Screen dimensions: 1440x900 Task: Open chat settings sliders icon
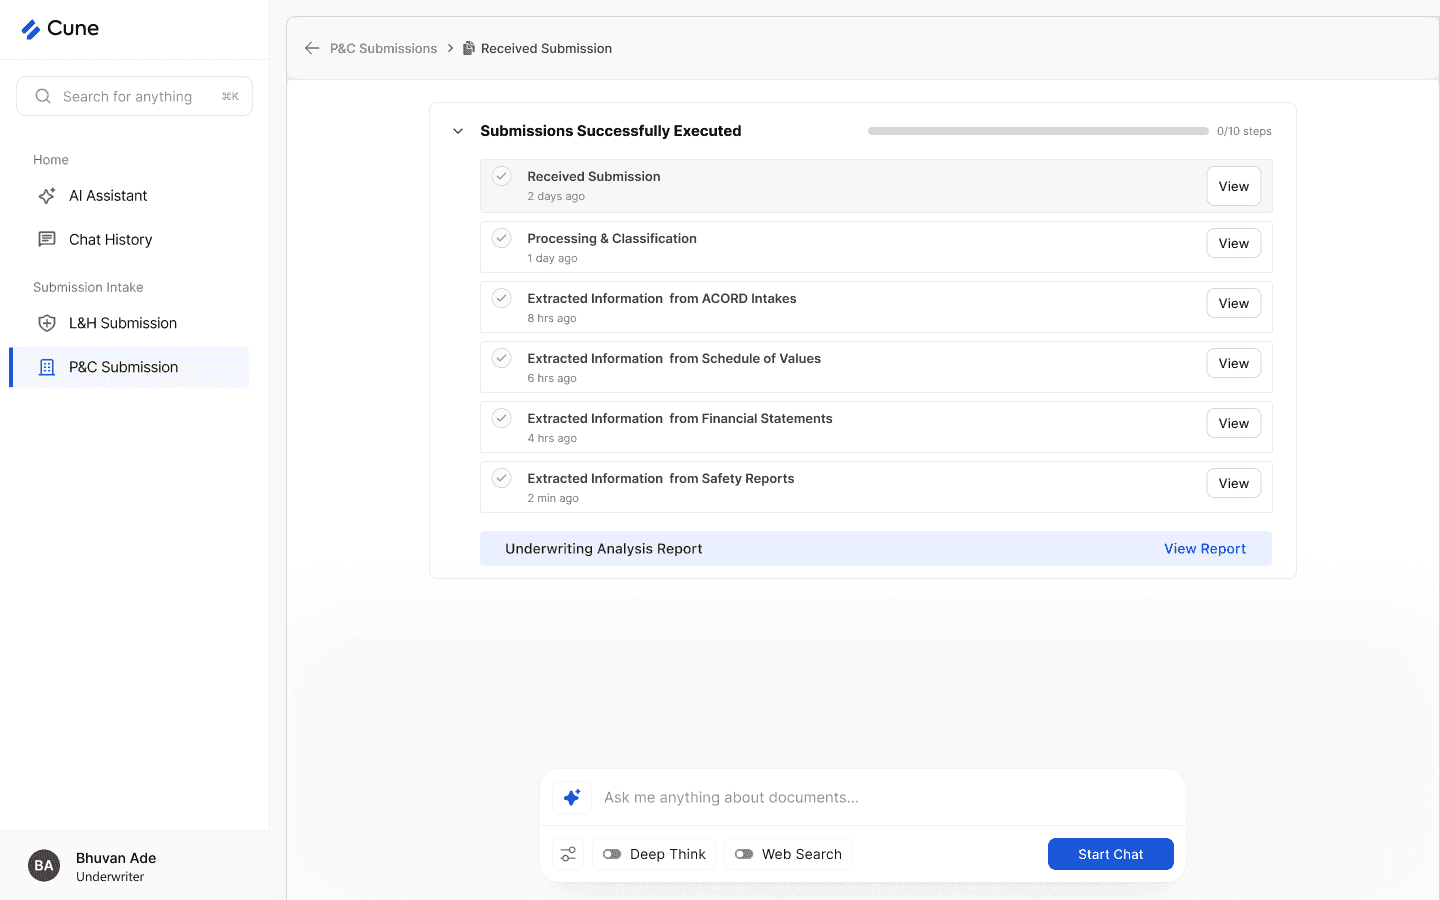[x=568, y=854]
